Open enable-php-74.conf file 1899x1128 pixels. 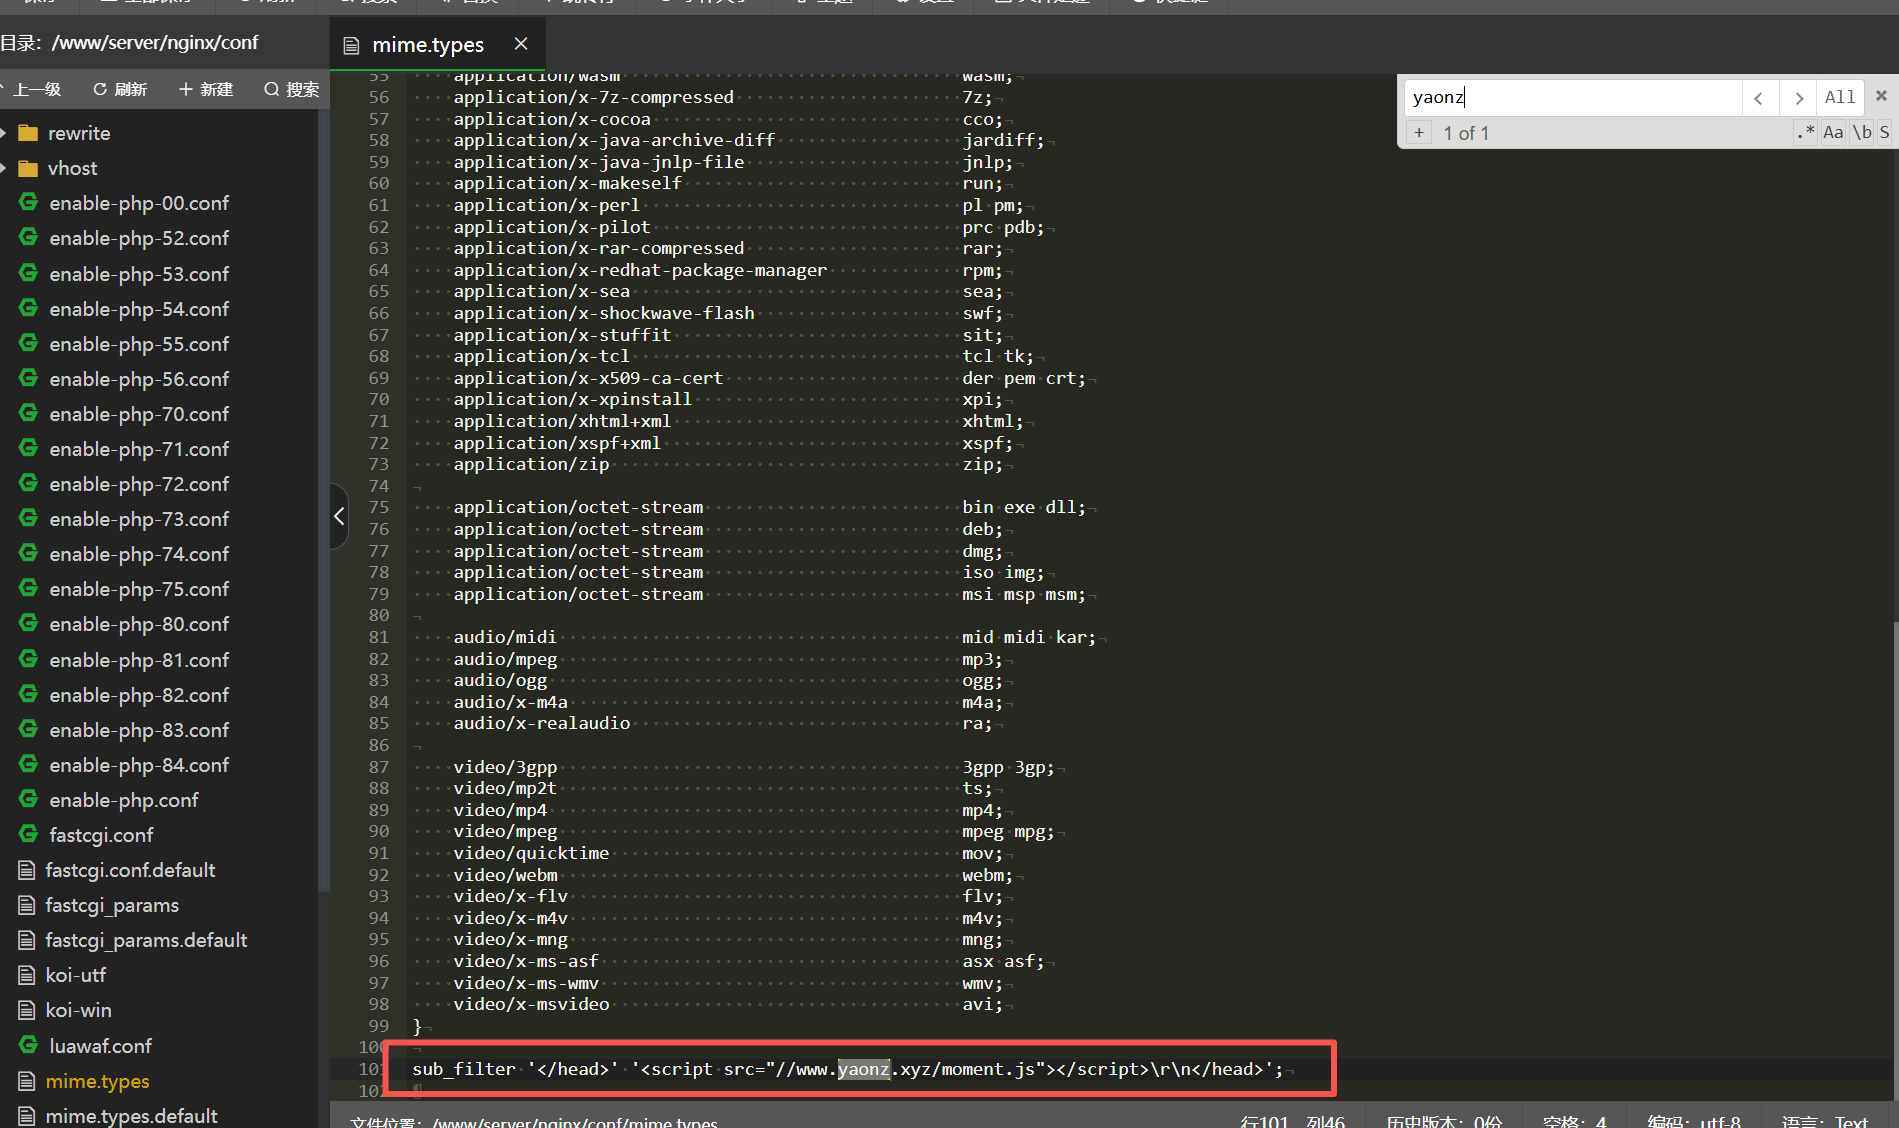(139, 554)
